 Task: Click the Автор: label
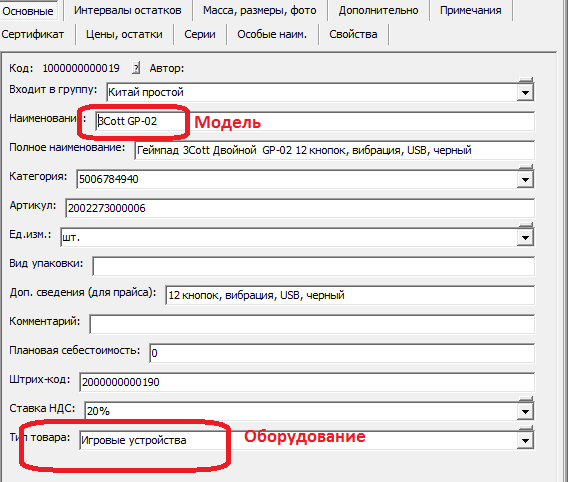167,68
